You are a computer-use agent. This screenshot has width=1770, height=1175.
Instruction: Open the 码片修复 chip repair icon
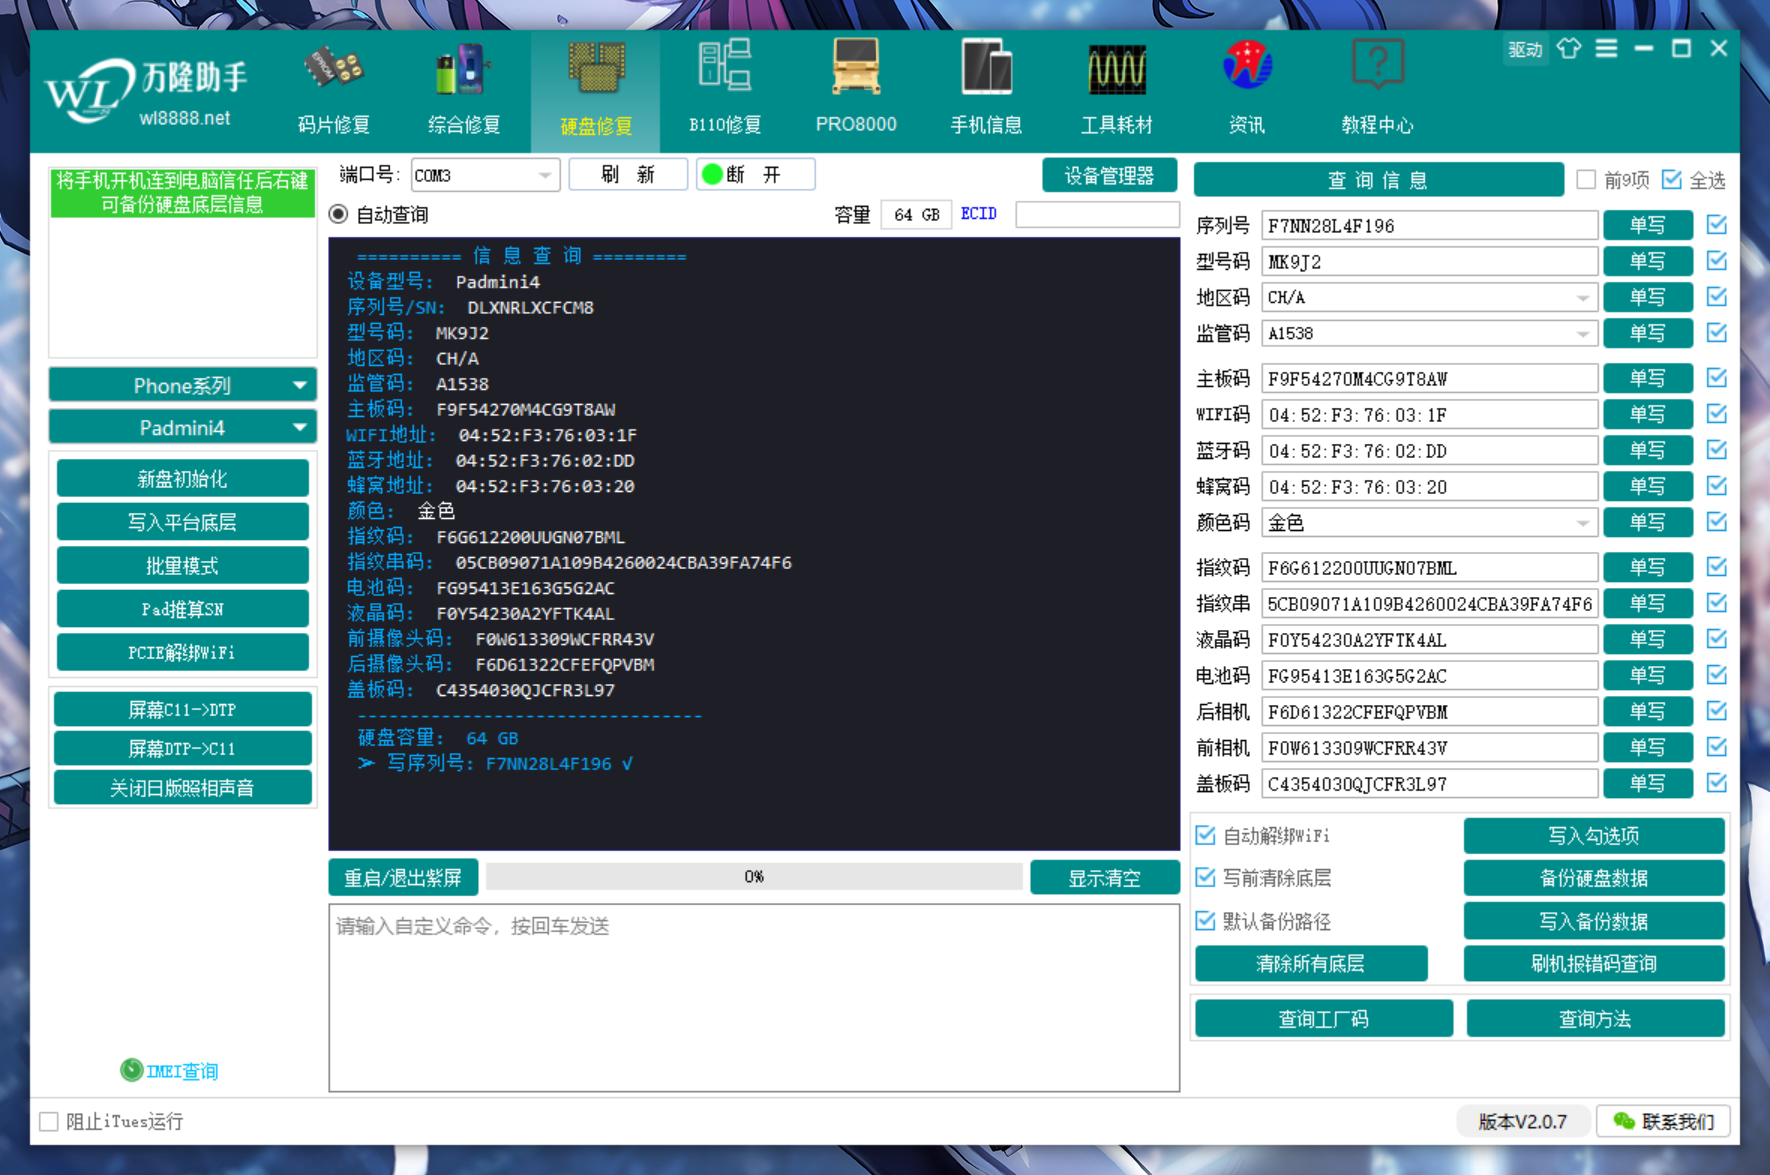tap(334, 72)
